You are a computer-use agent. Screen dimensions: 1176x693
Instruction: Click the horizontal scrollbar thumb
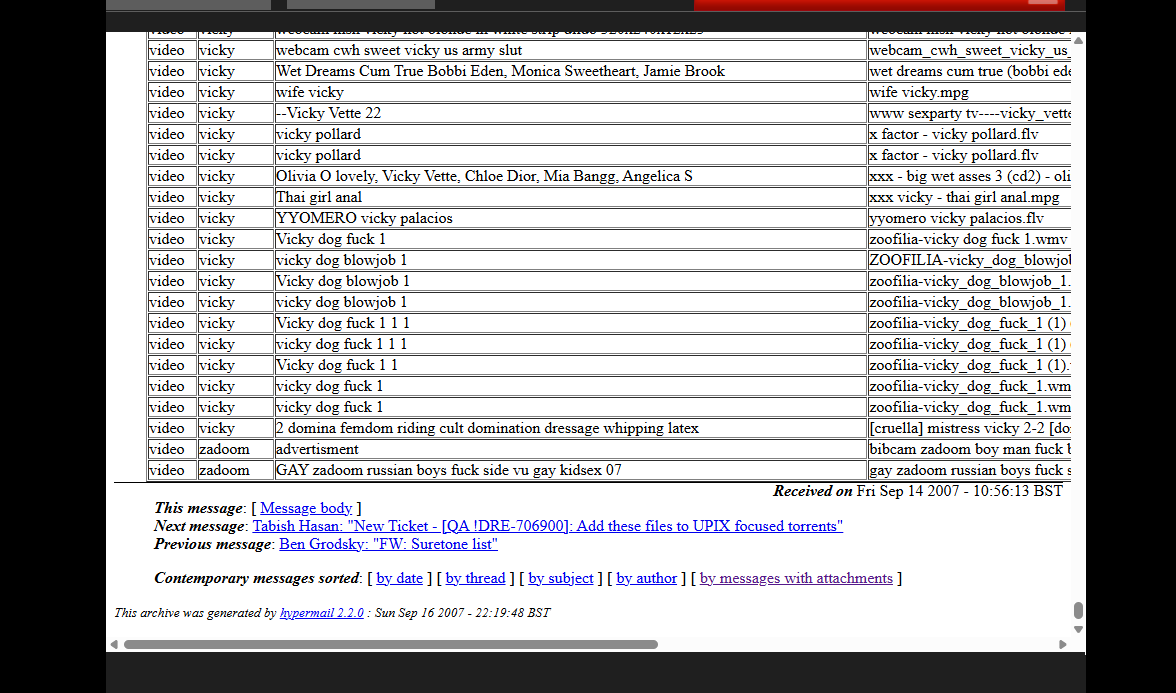click(390, 645)
